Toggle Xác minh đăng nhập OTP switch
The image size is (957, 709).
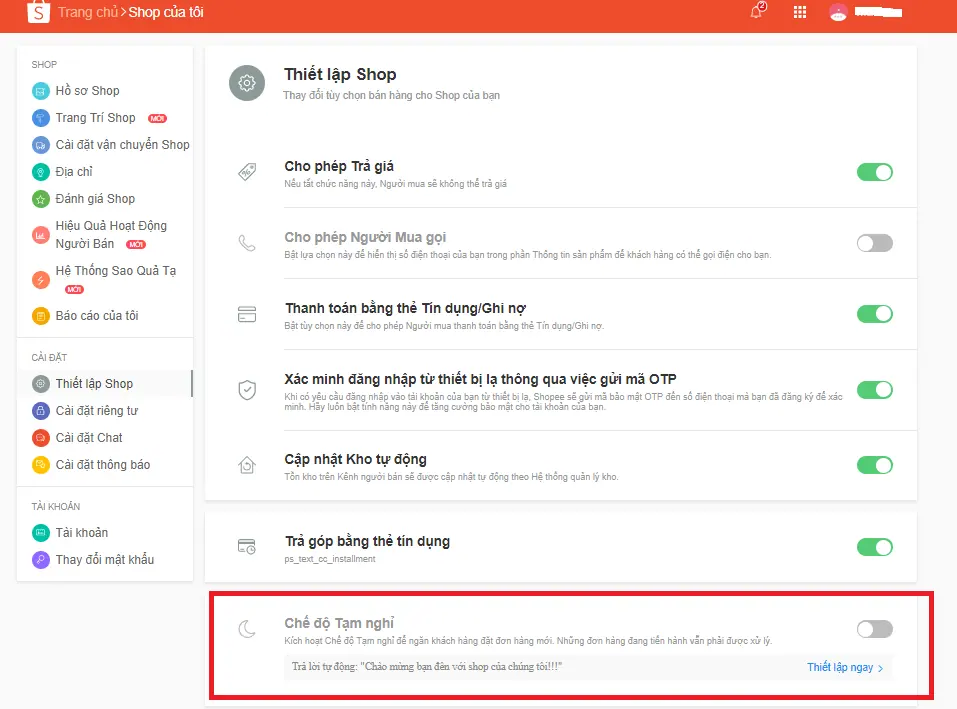(875, 390)
